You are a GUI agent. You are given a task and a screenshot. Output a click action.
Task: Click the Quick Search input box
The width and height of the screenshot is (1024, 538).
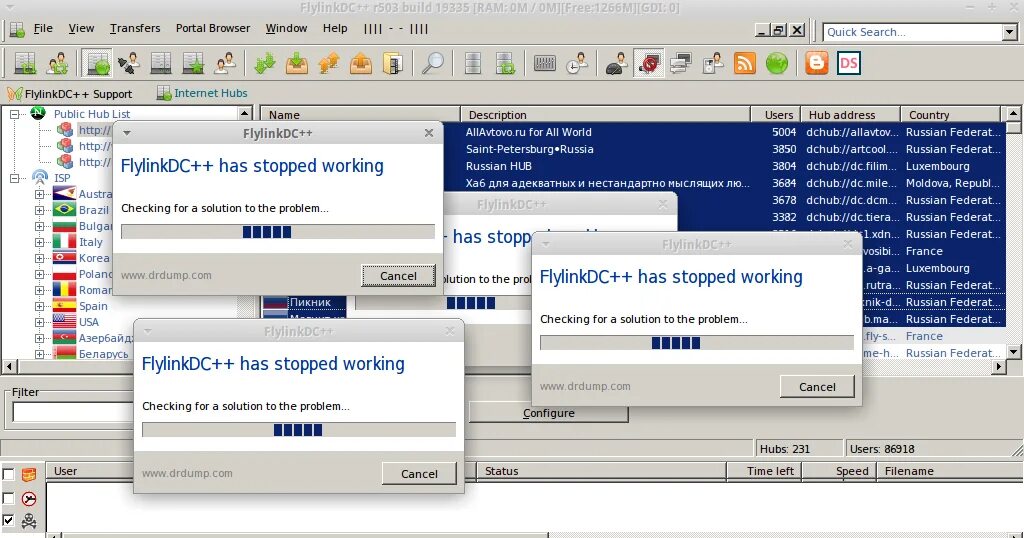coord(912,32)
